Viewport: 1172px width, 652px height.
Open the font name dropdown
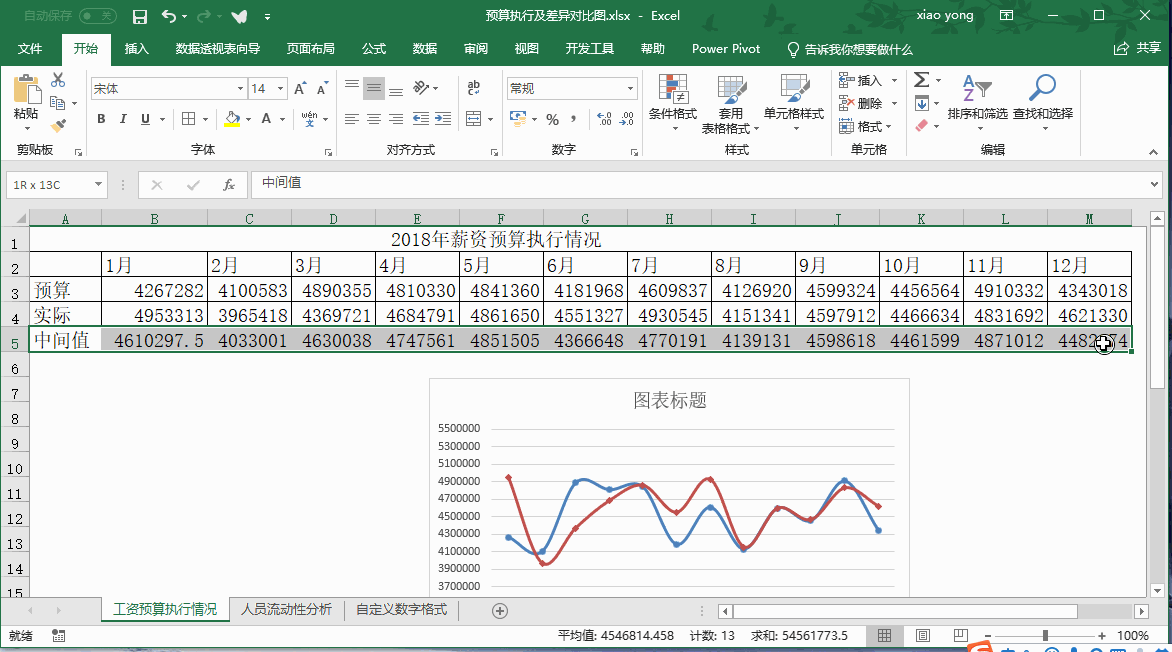pos(240,88)
